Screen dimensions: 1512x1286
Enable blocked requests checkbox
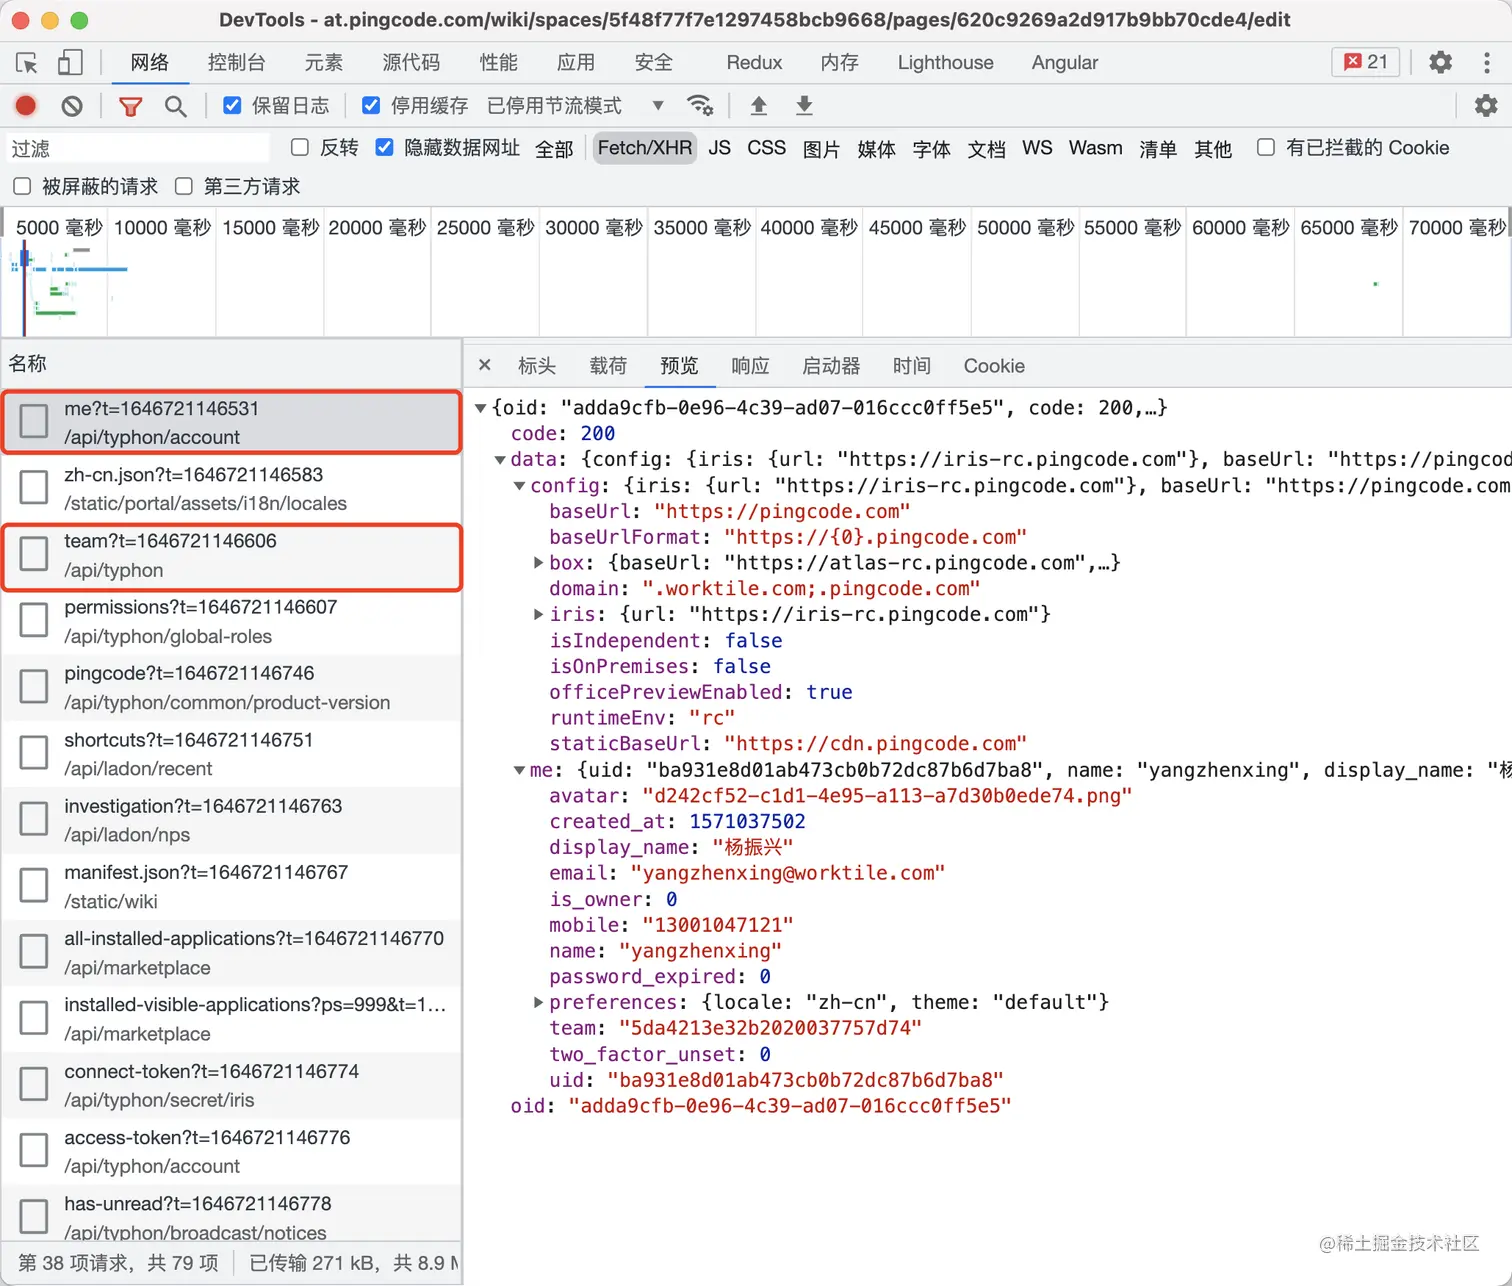coord(22,186)
